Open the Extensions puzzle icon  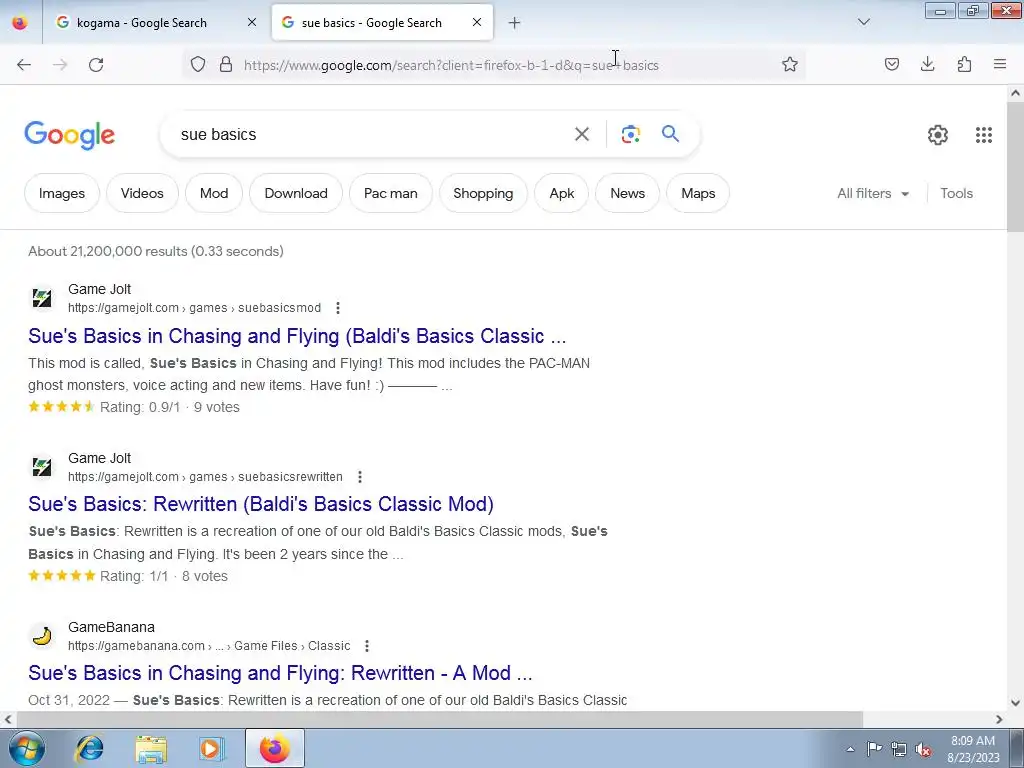pyautogui.click(x=964, y=64)
